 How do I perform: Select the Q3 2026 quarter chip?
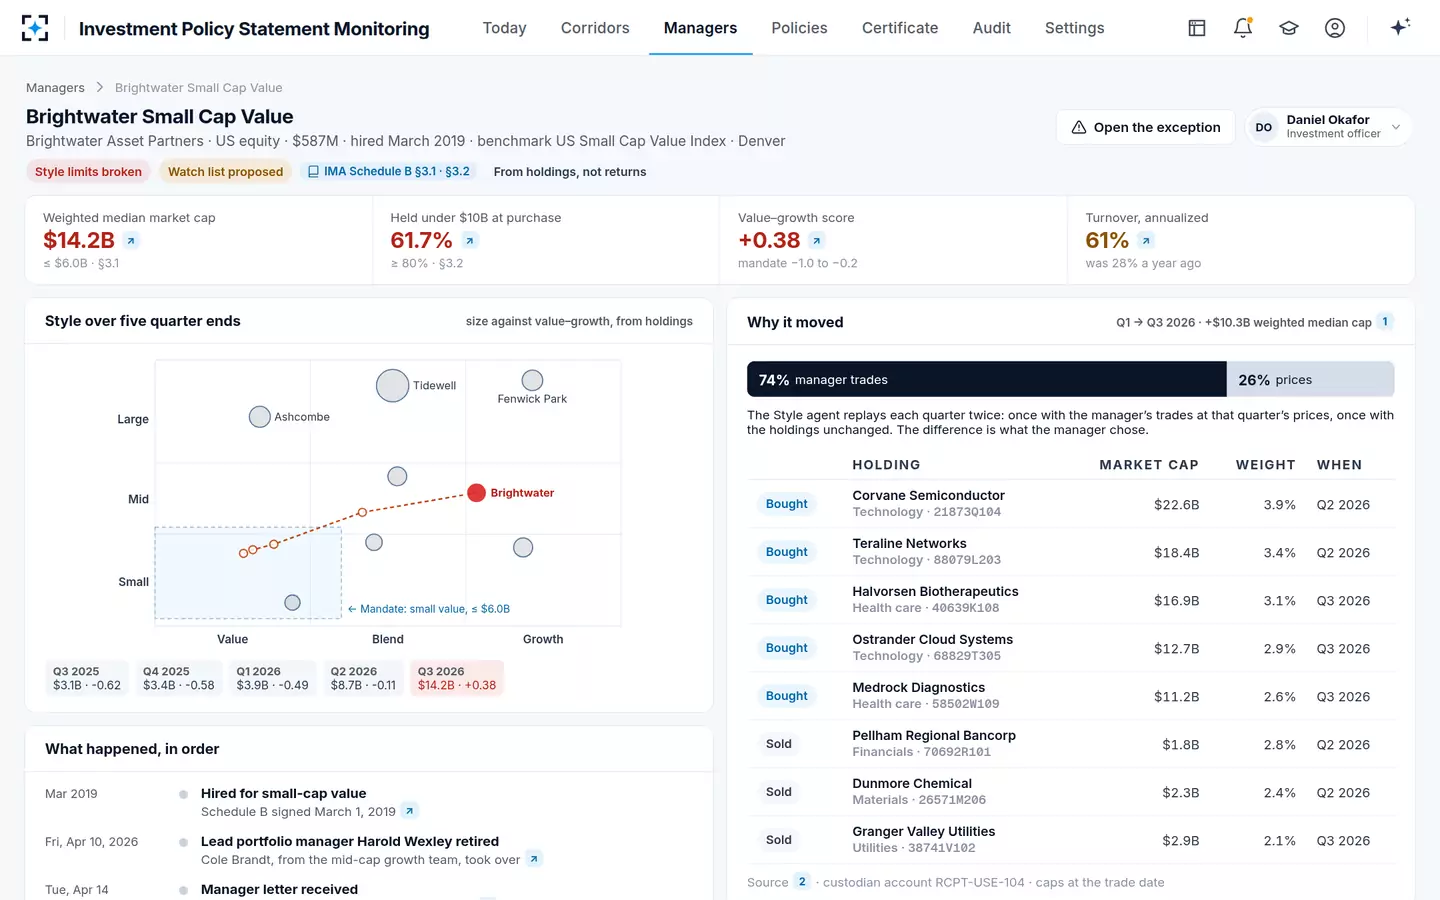(457, 678)
